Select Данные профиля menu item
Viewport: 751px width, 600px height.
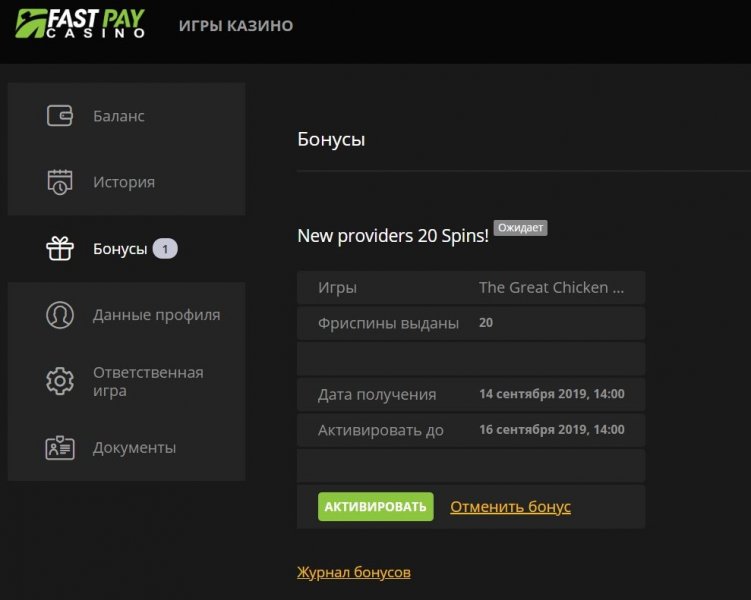pos(156,315)
